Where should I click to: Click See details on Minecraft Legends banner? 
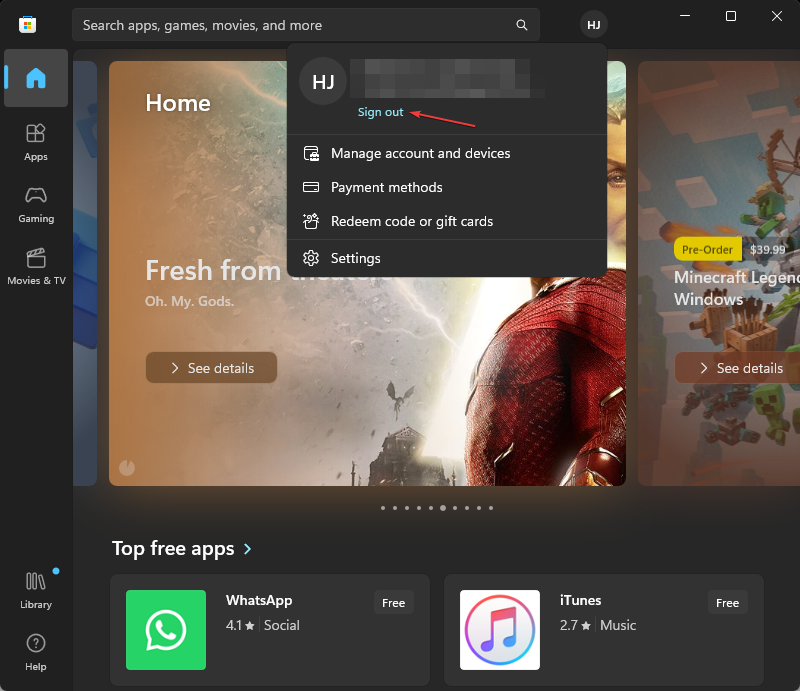click(x=739, y=368)
